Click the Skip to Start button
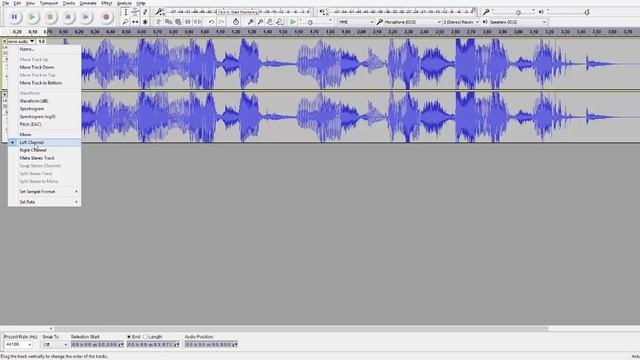The image size is (640, 360). pos(68,17)
